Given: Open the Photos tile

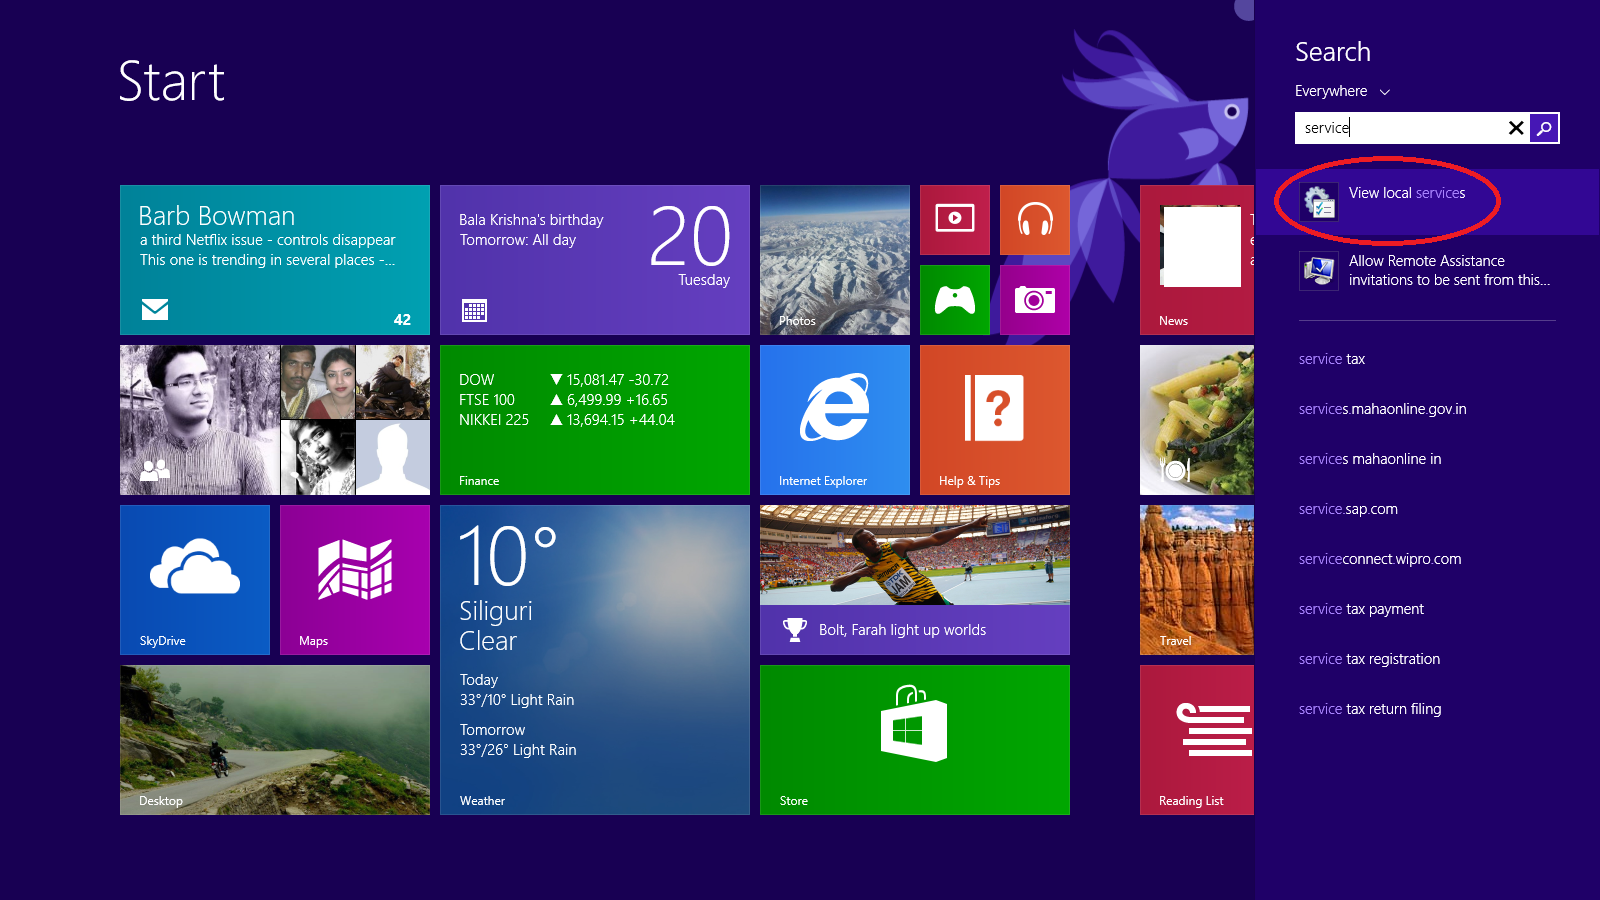Looking at the screenshot, I should pyautogui.click(x=835, y=260).
